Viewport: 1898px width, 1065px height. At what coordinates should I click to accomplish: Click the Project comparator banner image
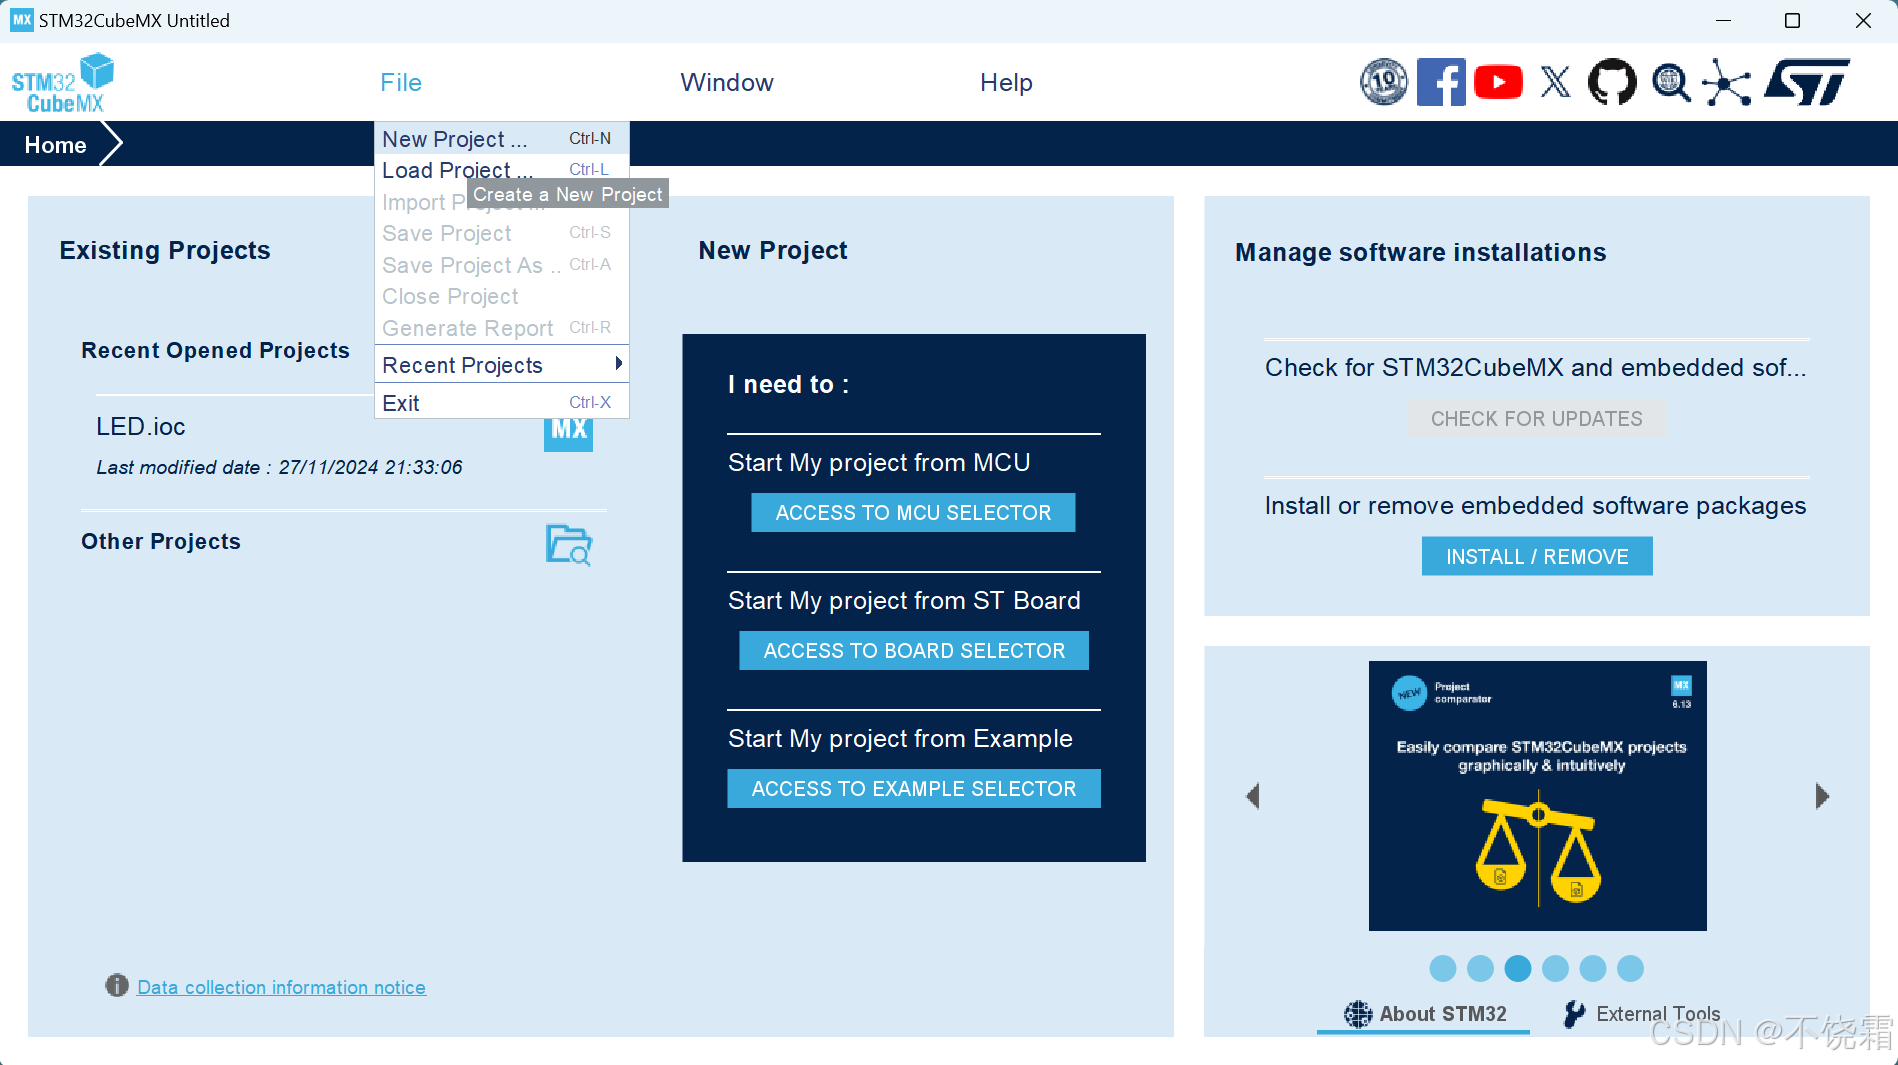(x=1537, y=795)
